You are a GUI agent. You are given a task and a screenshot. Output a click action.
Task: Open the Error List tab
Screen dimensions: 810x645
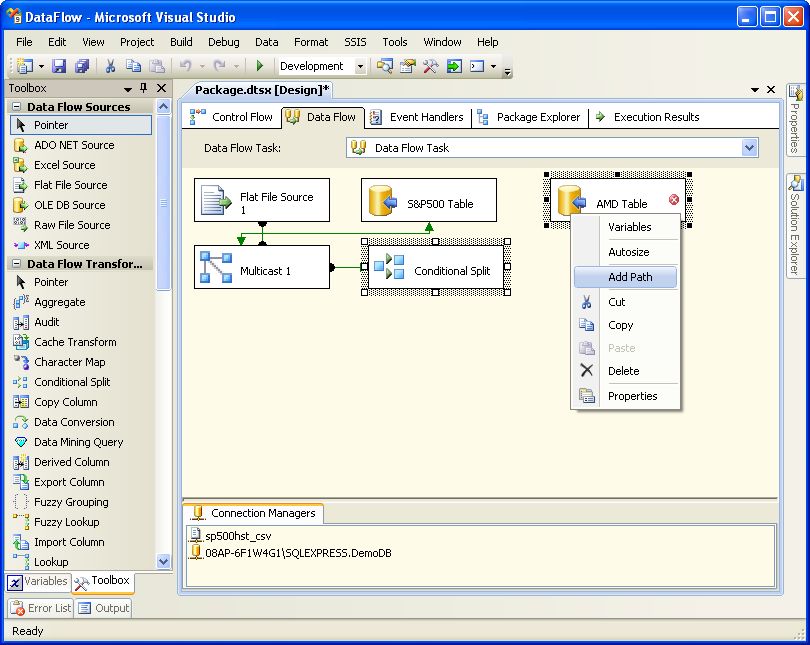click(41, 608)
